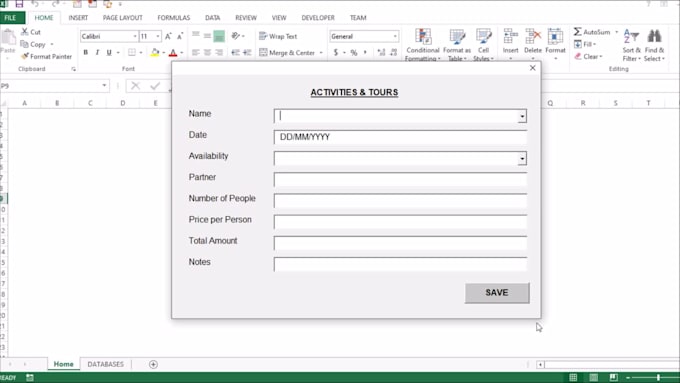The width and height of the screenshot is (680, 383).
Task: Click the Copy icon in Clipboard
Action: coord(24,44)
